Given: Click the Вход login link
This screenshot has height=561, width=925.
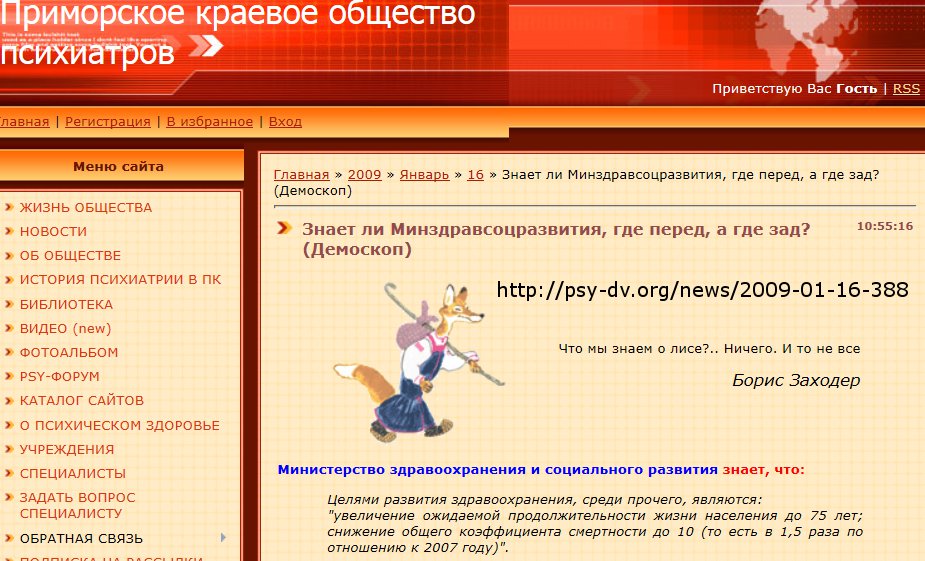Looking at the screenshot, I should point(285,122).
